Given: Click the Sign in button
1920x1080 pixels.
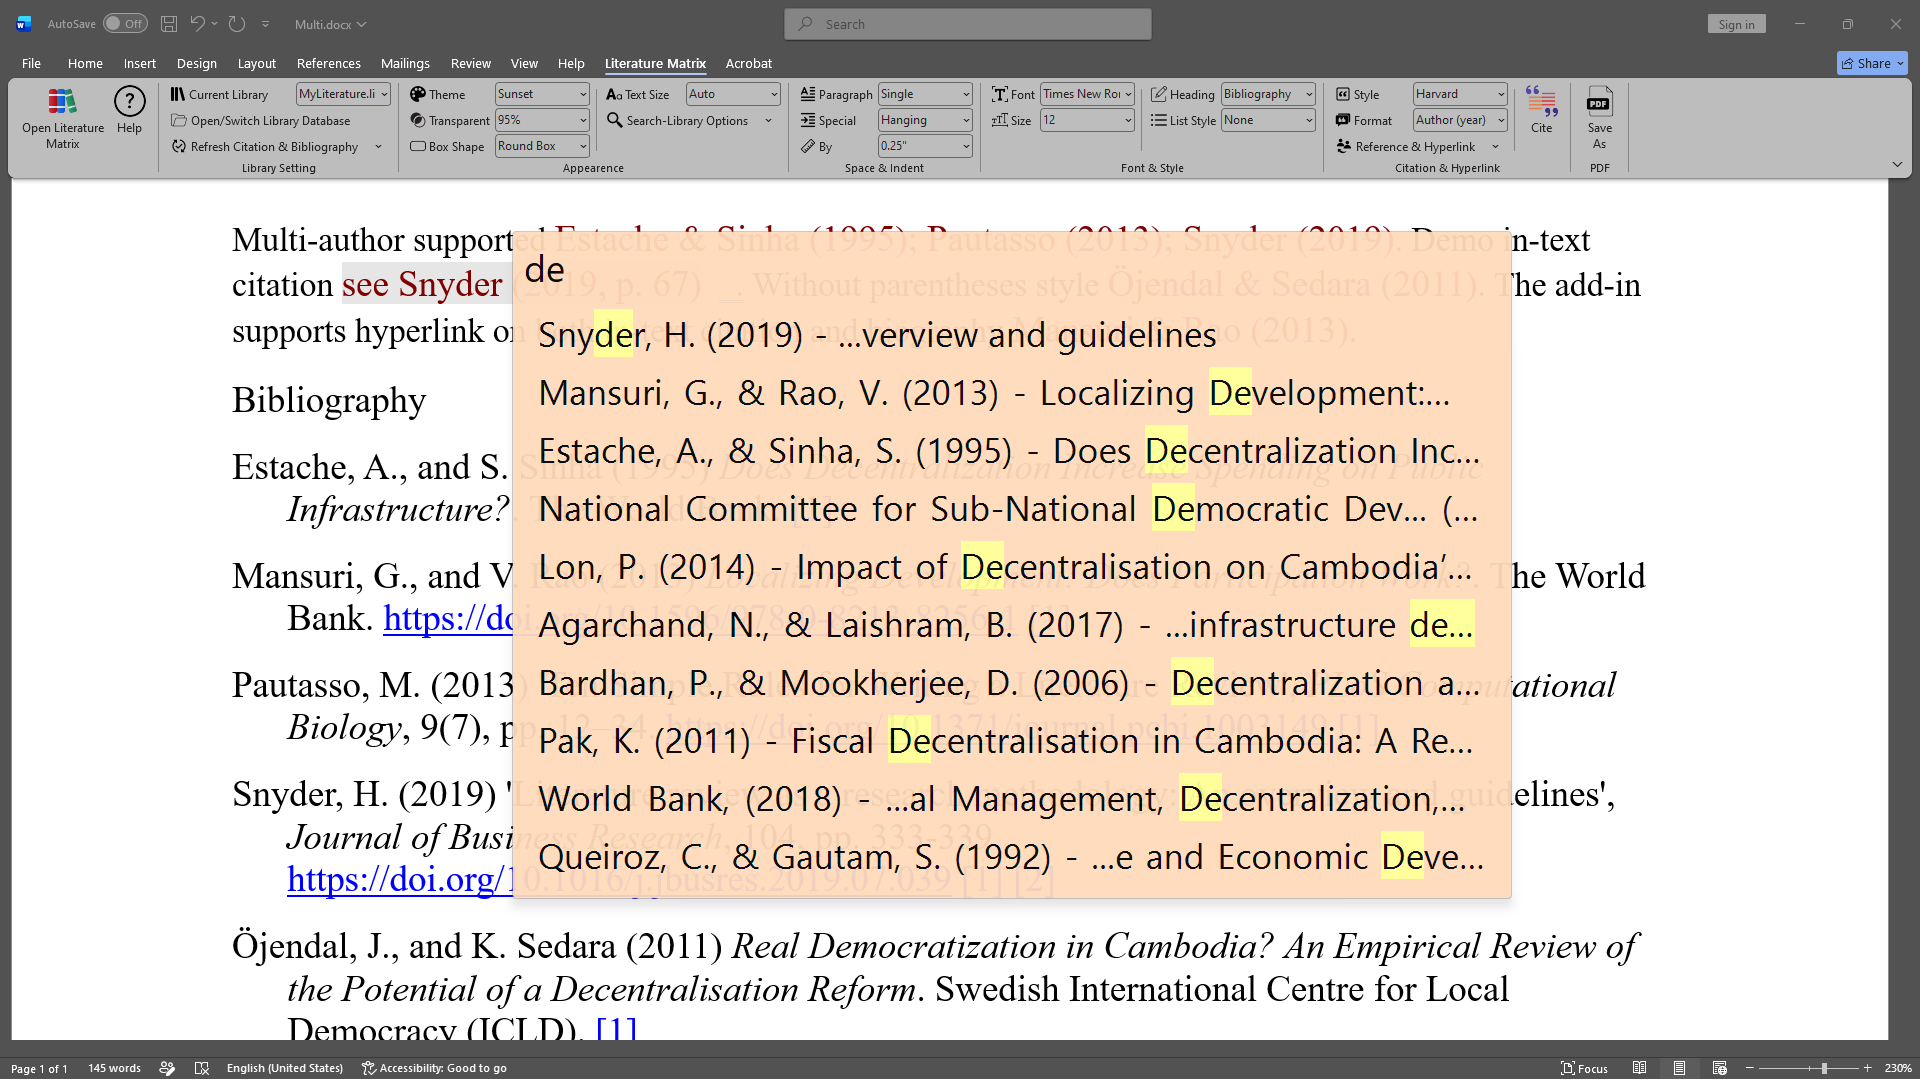Looking at the screenshot, I should 1736,24.
